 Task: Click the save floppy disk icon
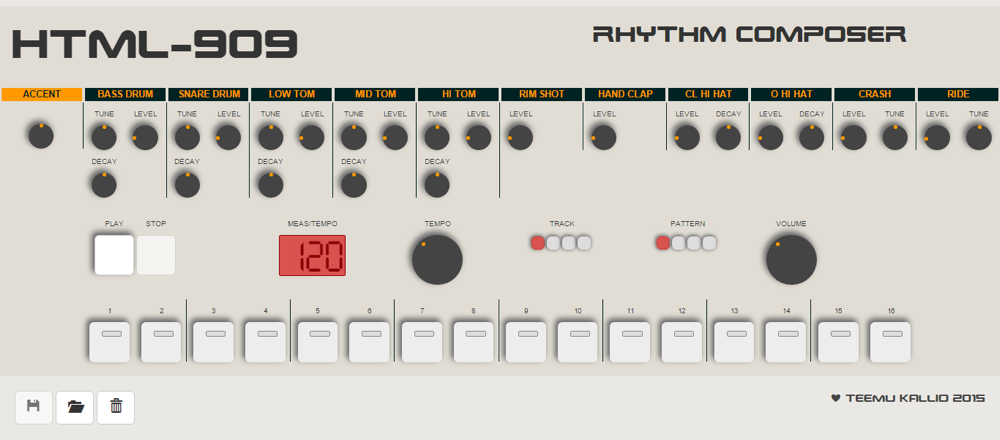[x=34, y=406]
